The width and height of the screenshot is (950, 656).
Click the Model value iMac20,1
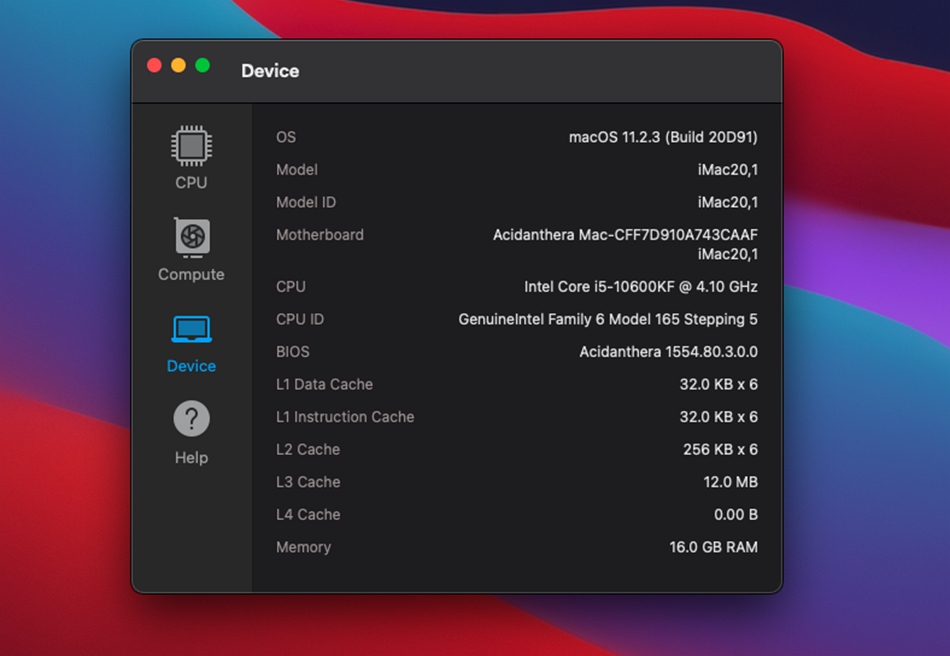click(x=728, y=170)
